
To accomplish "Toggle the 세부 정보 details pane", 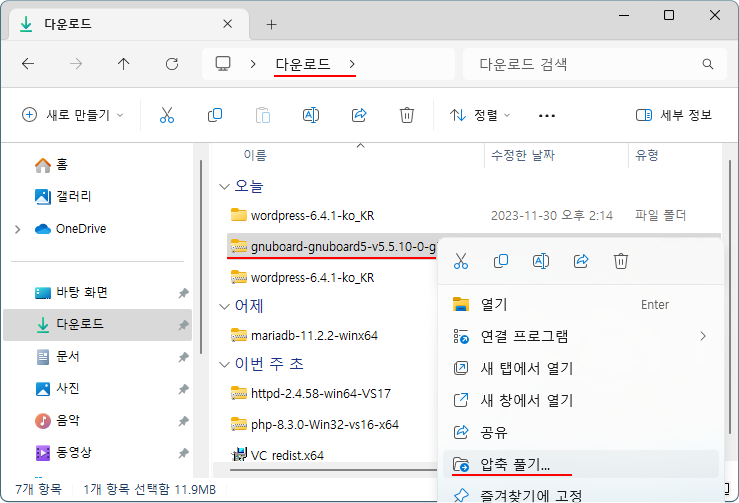I will [674, 115].
